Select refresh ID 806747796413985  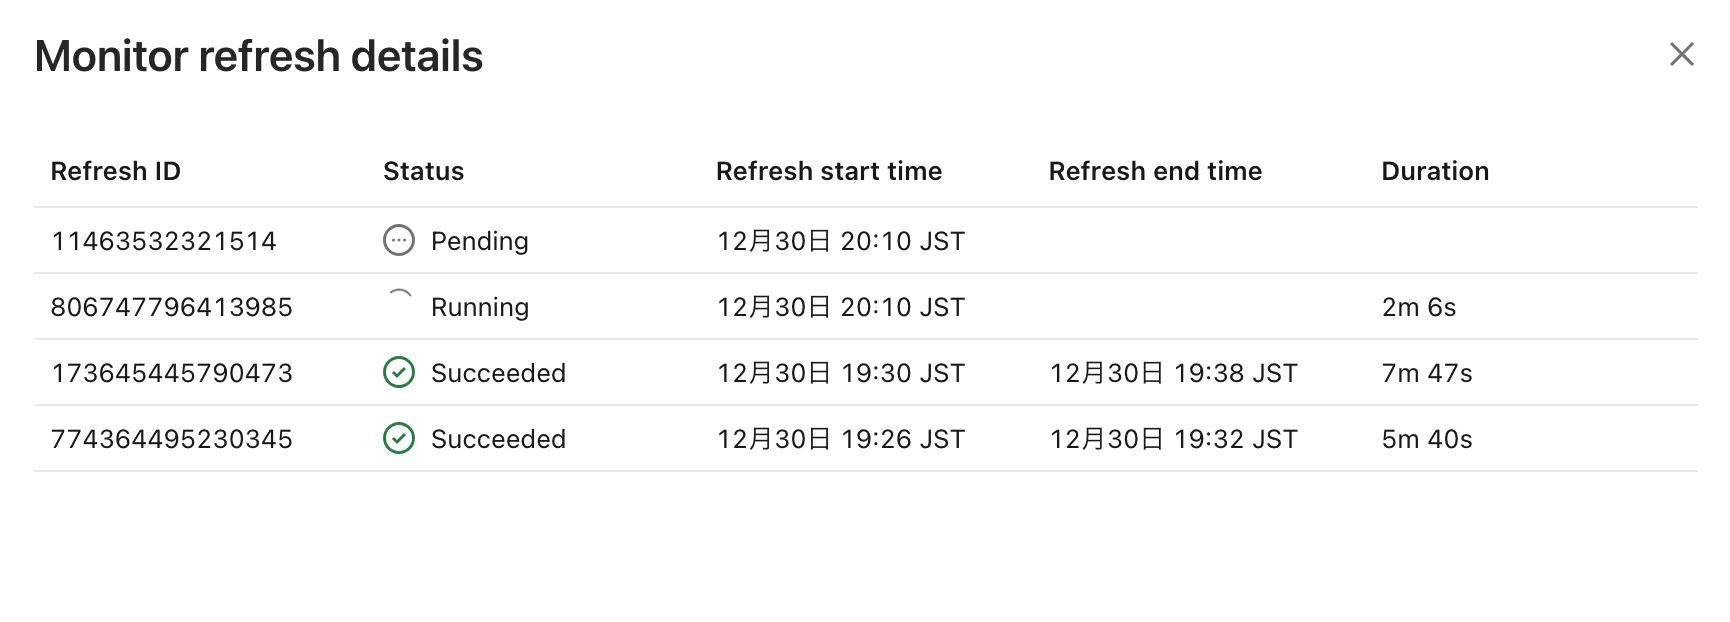[x=172, y=307]
